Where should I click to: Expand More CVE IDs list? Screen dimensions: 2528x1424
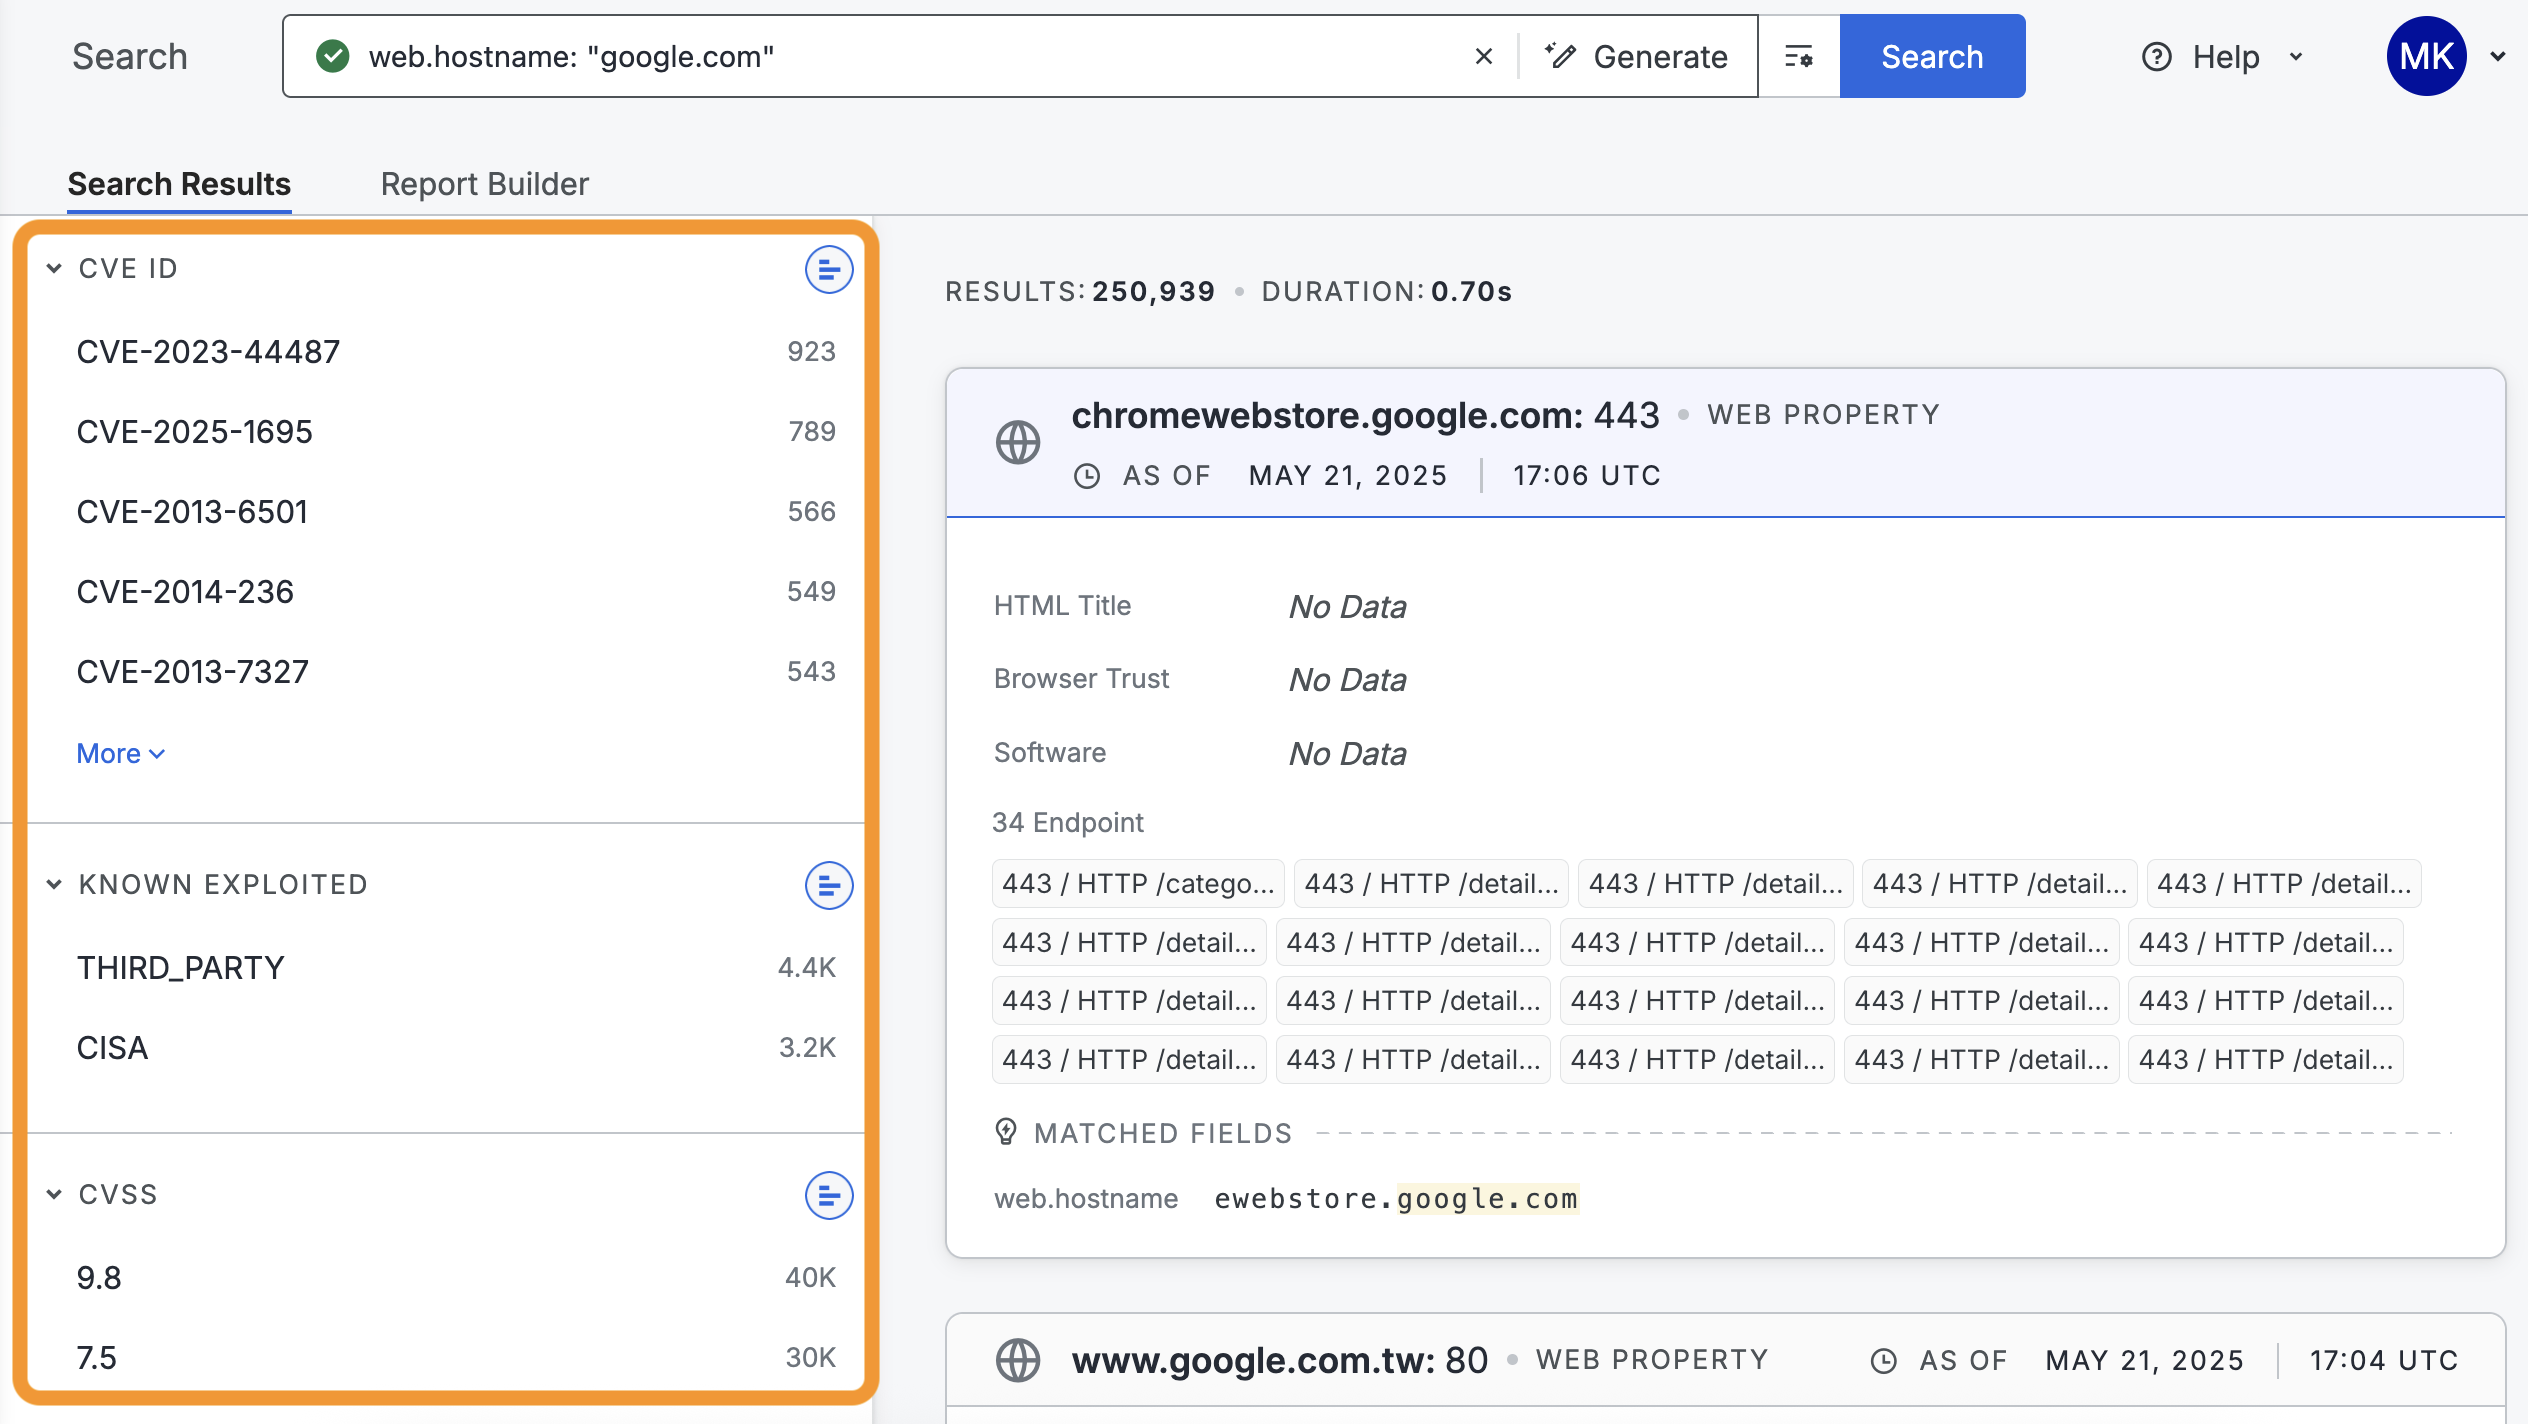point(120,754)
